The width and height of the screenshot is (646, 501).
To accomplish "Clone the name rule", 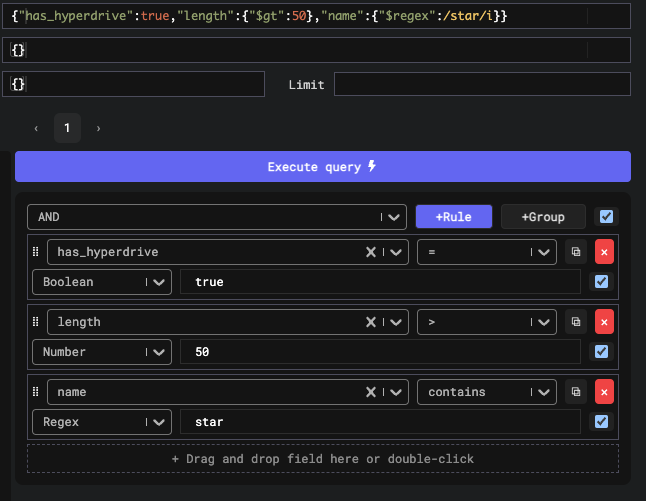I will [576, 392].
